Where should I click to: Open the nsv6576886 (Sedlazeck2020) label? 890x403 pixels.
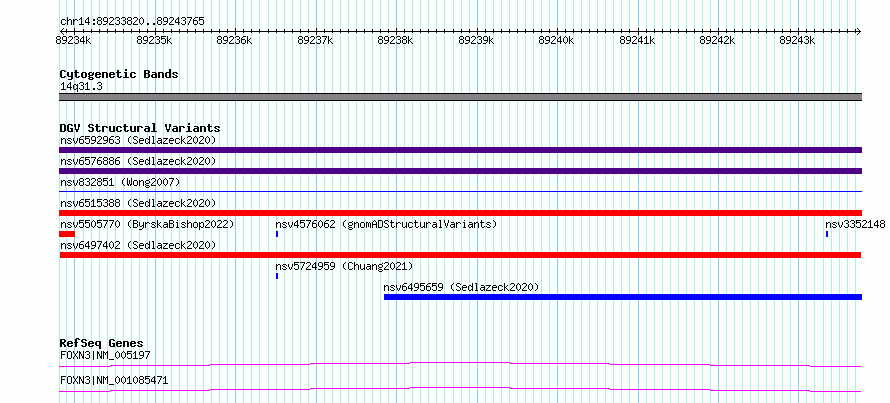138,161
